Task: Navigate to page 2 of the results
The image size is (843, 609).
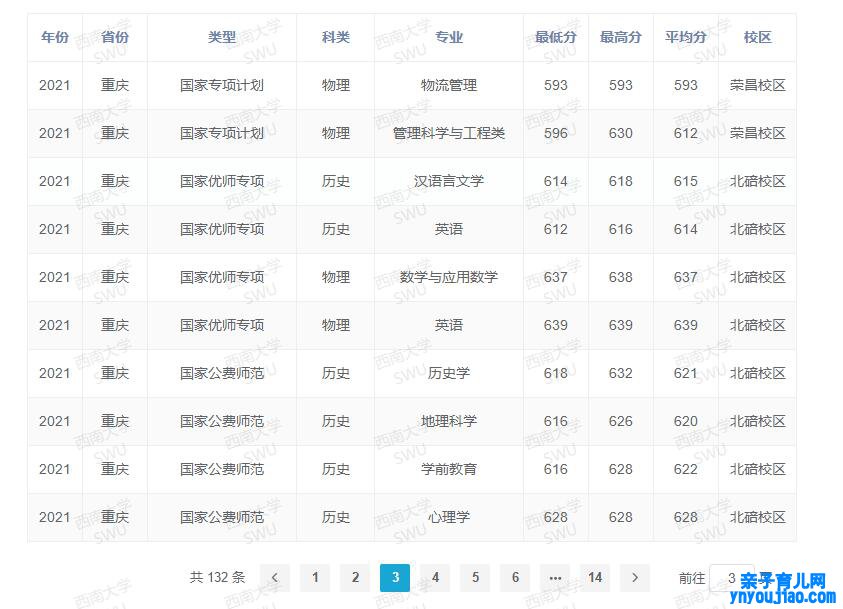Action: [x=355, y=578]
